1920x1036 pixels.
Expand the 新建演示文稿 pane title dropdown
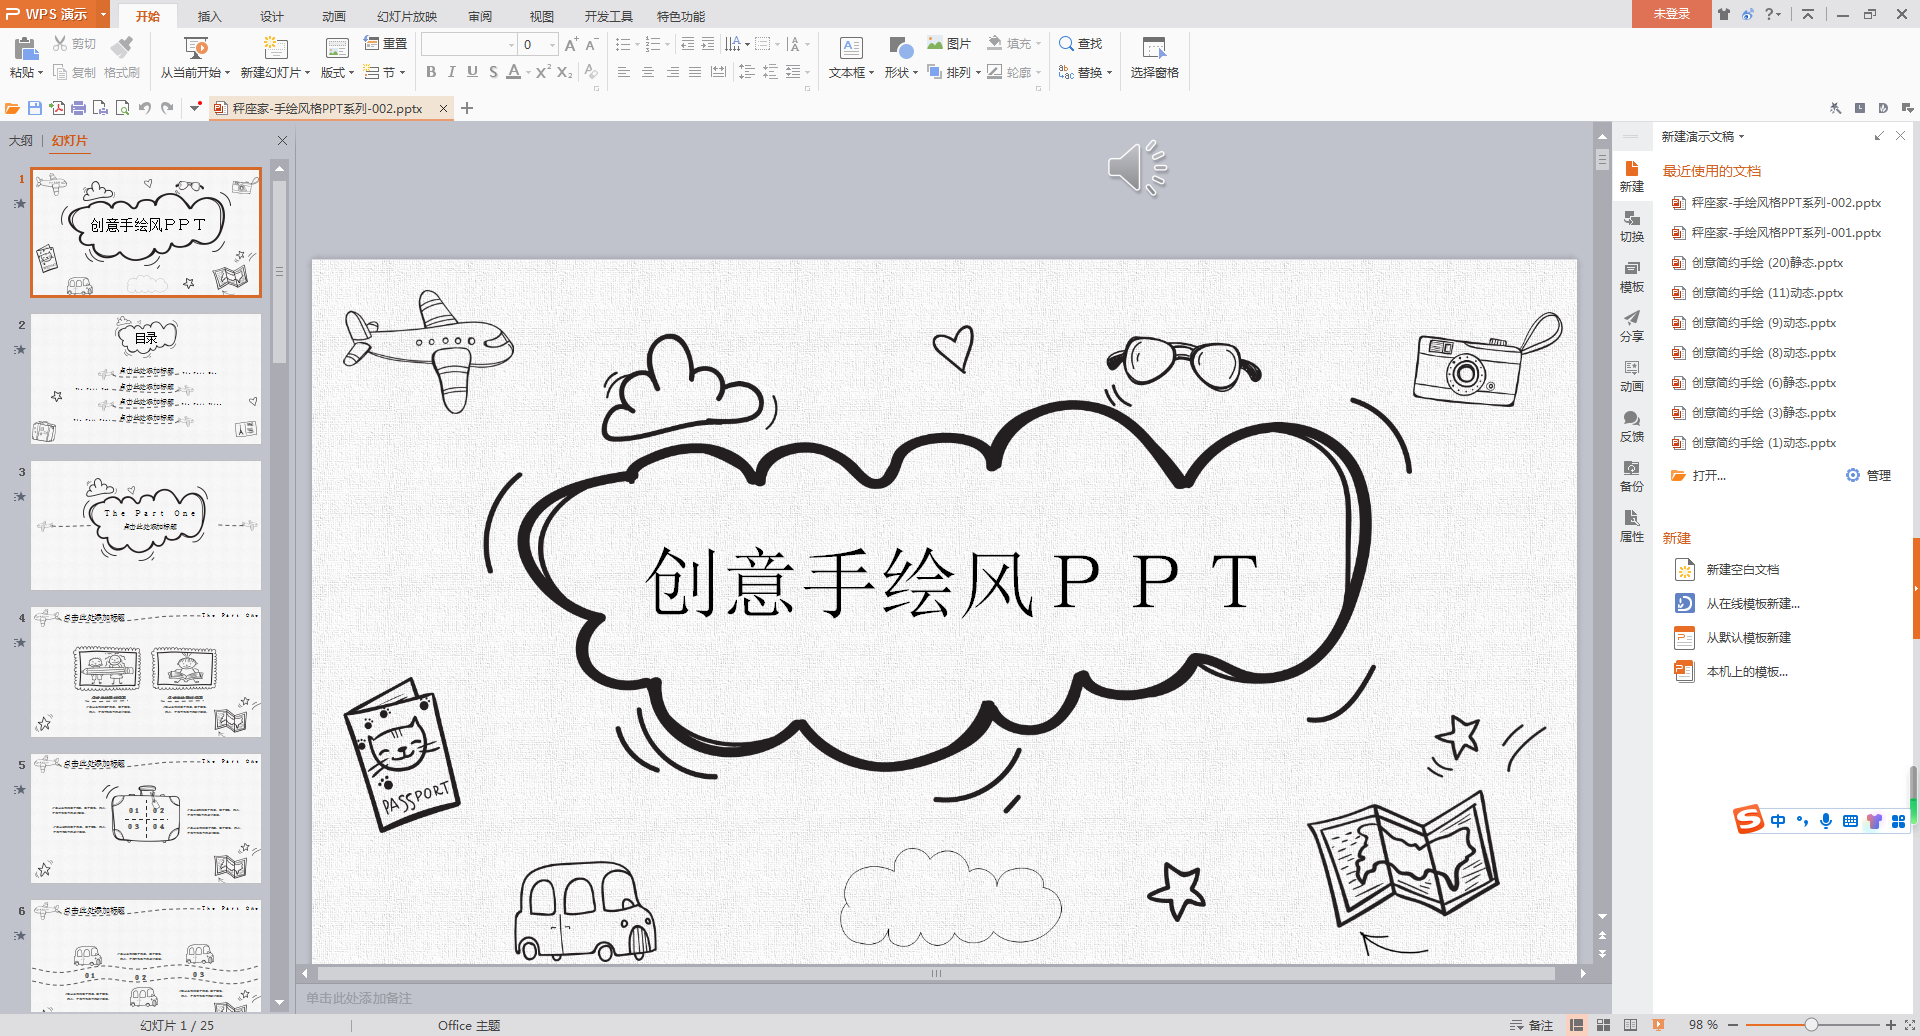[x=1741, y=137]
